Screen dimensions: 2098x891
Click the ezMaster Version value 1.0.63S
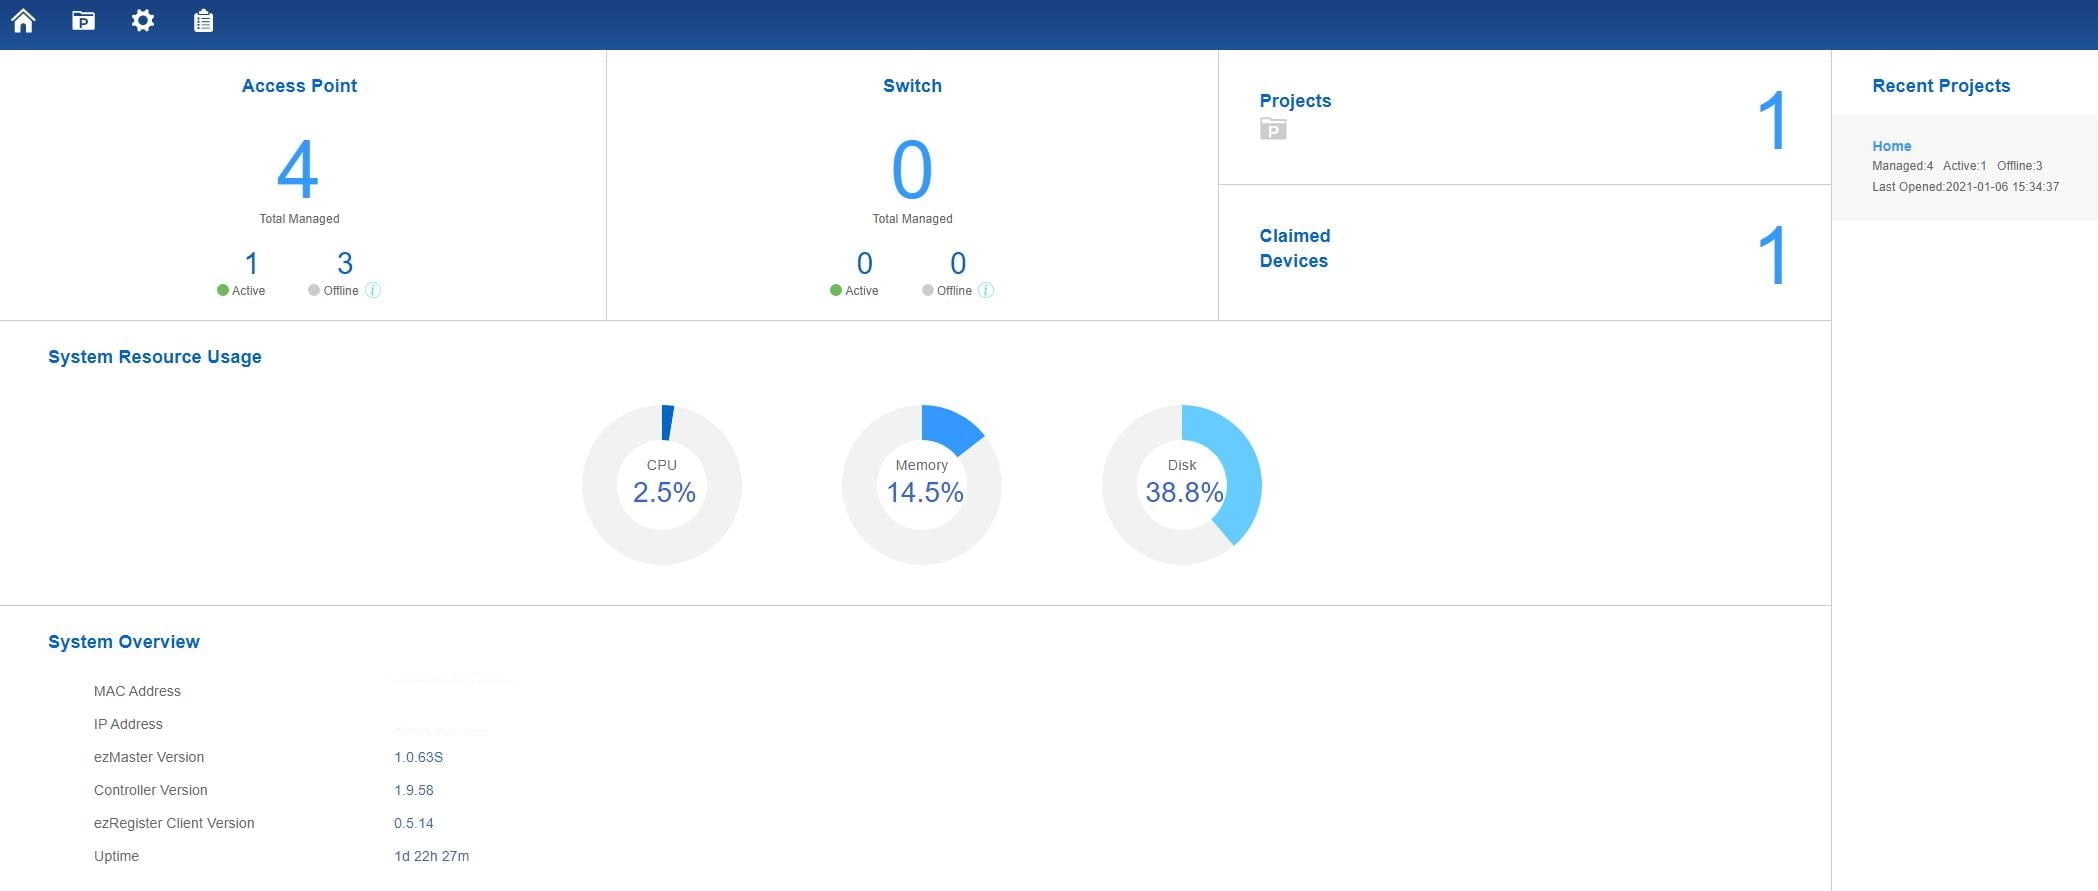[x=418, y=757]
